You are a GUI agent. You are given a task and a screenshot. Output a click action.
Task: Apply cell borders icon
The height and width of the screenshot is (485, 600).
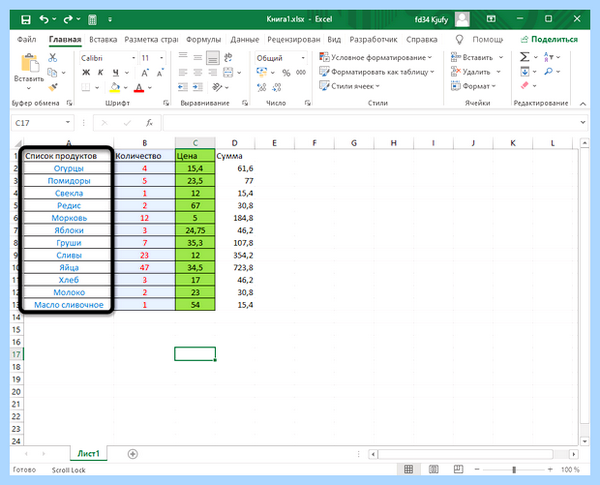coord(86,88)
